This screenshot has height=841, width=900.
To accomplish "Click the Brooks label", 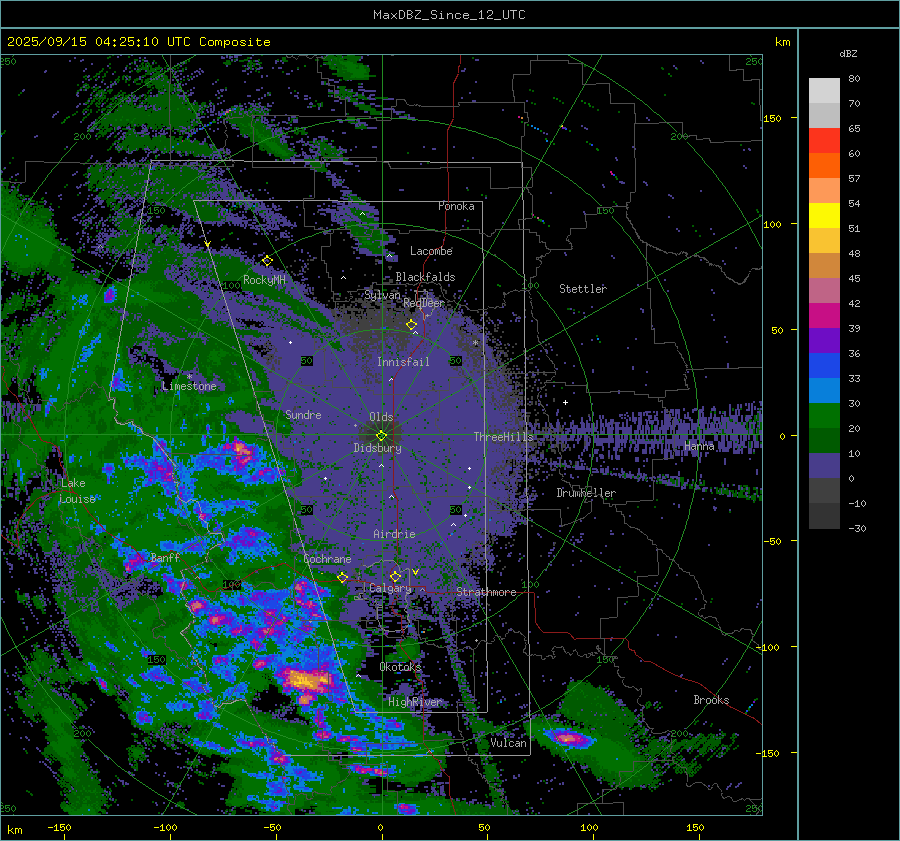I will click(x=711, y=700).
